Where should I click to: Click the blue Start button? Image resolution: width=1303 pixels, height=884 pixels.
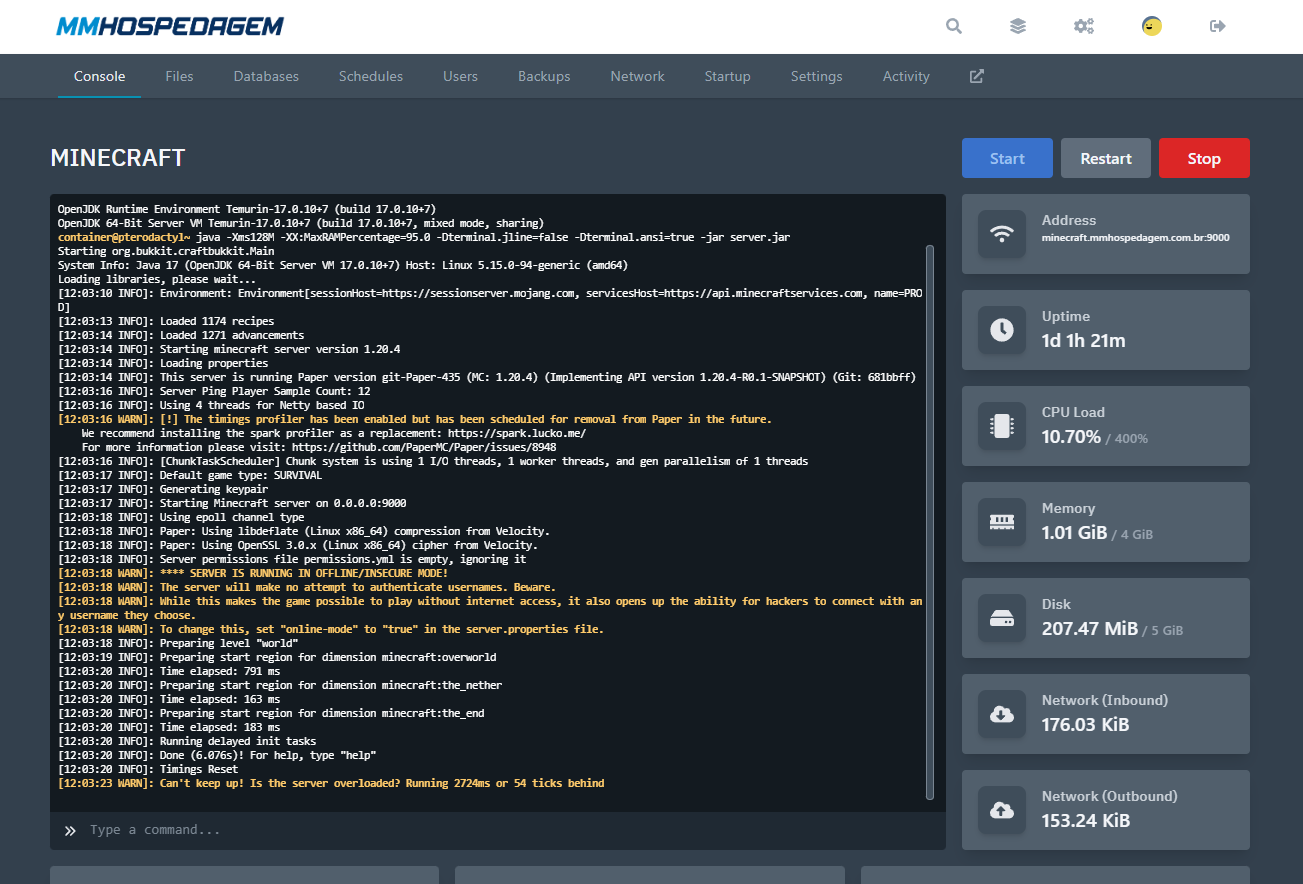coord(1007,158)
